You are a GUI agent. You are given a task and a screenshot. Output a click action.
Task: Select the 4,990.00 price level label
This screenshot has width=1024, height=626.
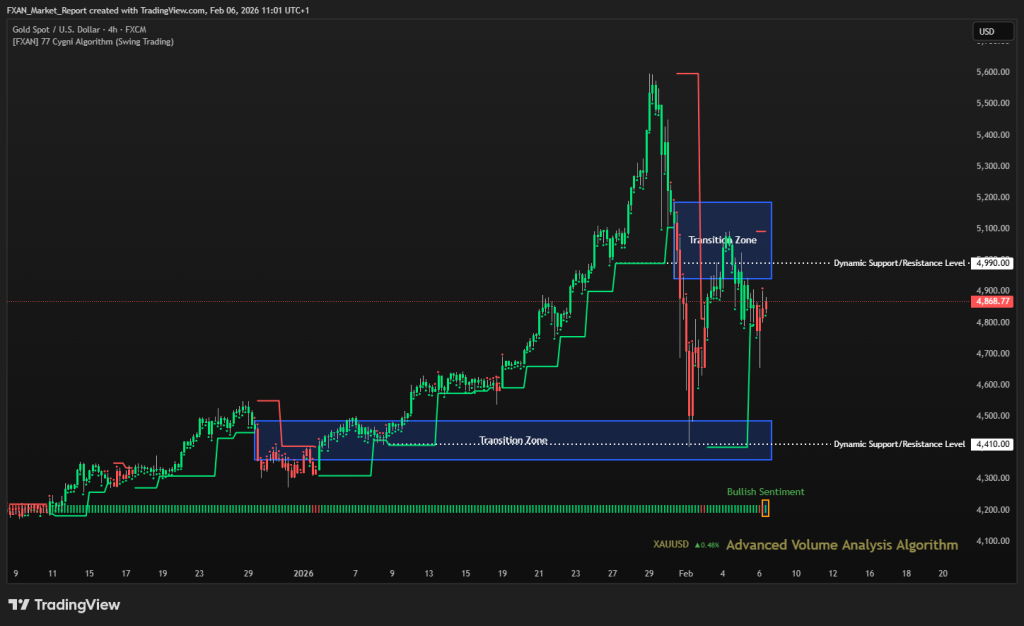992,263
